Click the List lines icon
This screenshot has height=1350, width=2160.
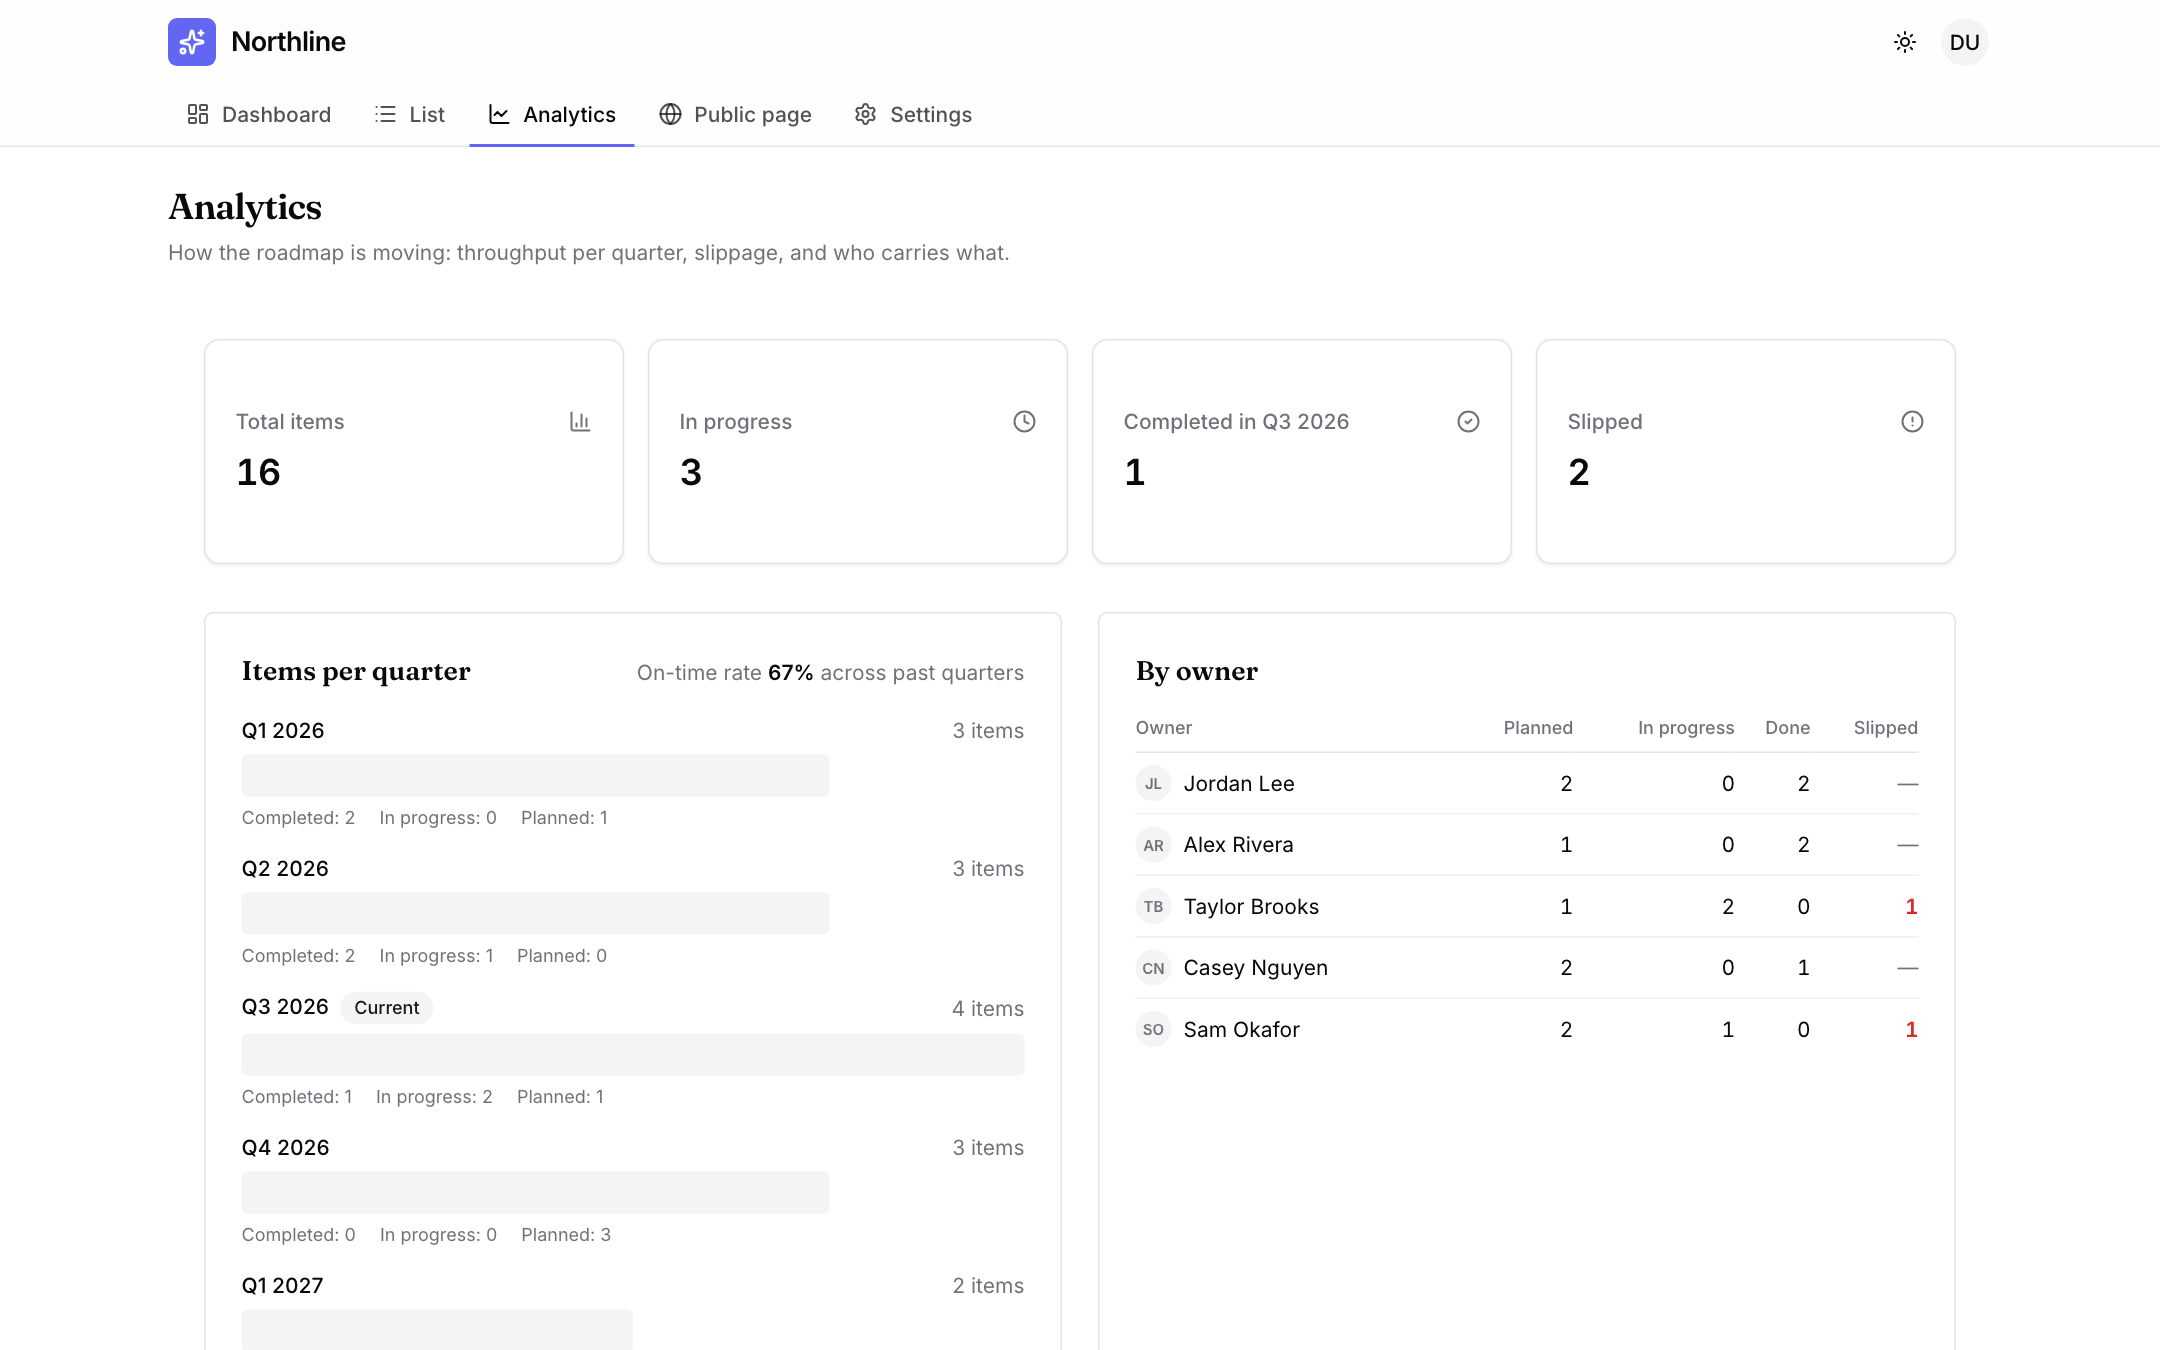coord(385,114)
